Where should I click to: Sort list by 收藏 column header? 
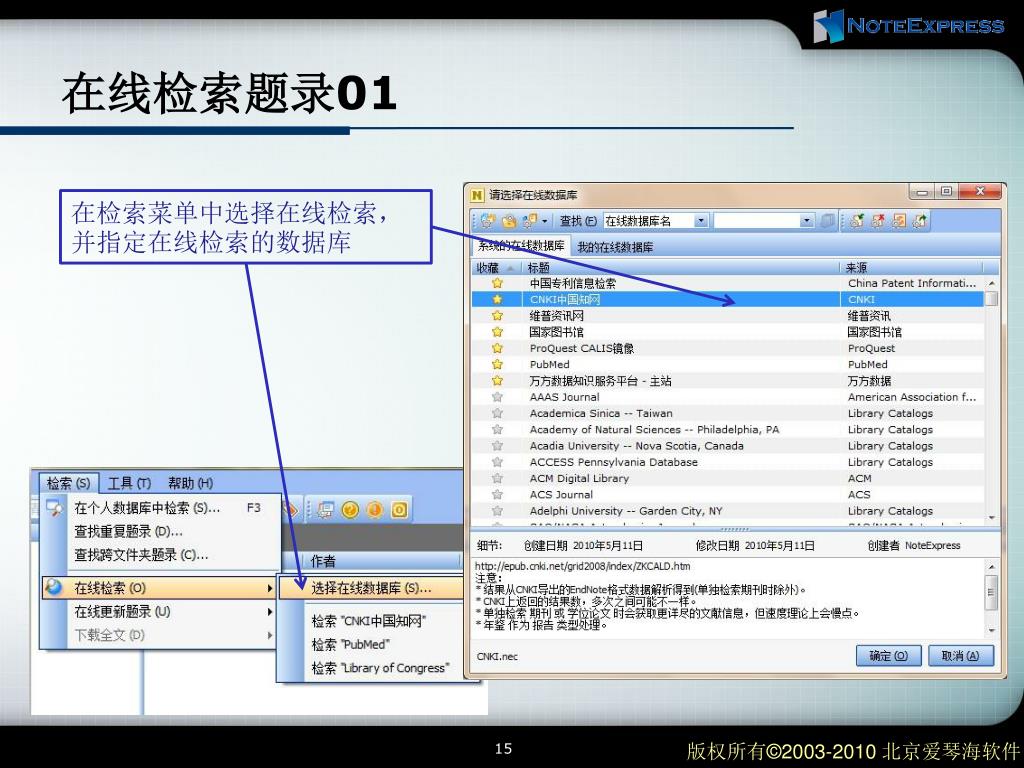click(496, 267)
